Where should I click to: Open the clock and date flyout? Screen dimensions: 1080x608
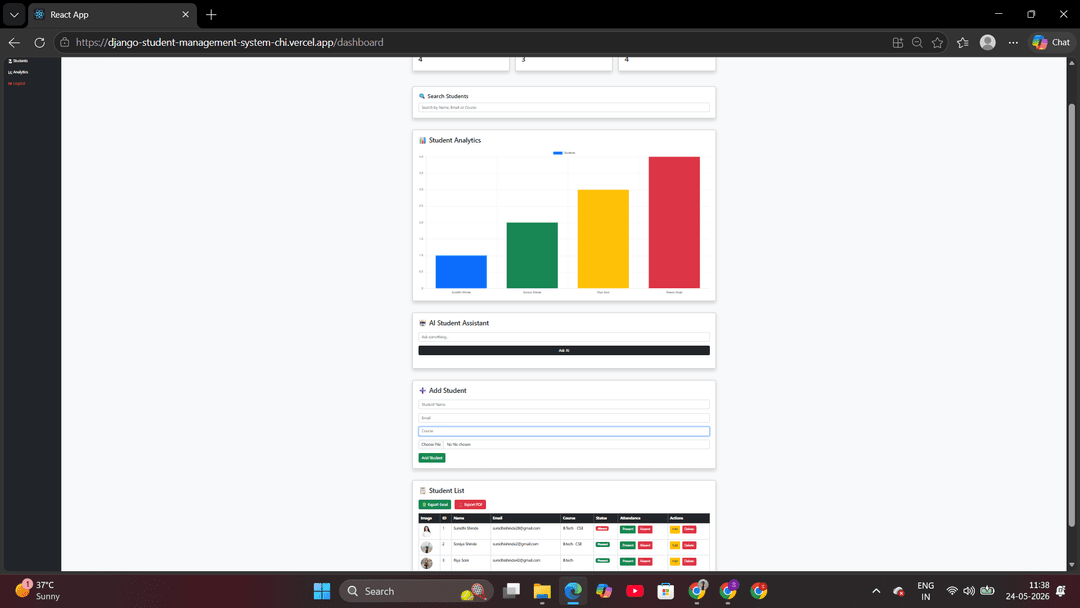point(1027,591)
